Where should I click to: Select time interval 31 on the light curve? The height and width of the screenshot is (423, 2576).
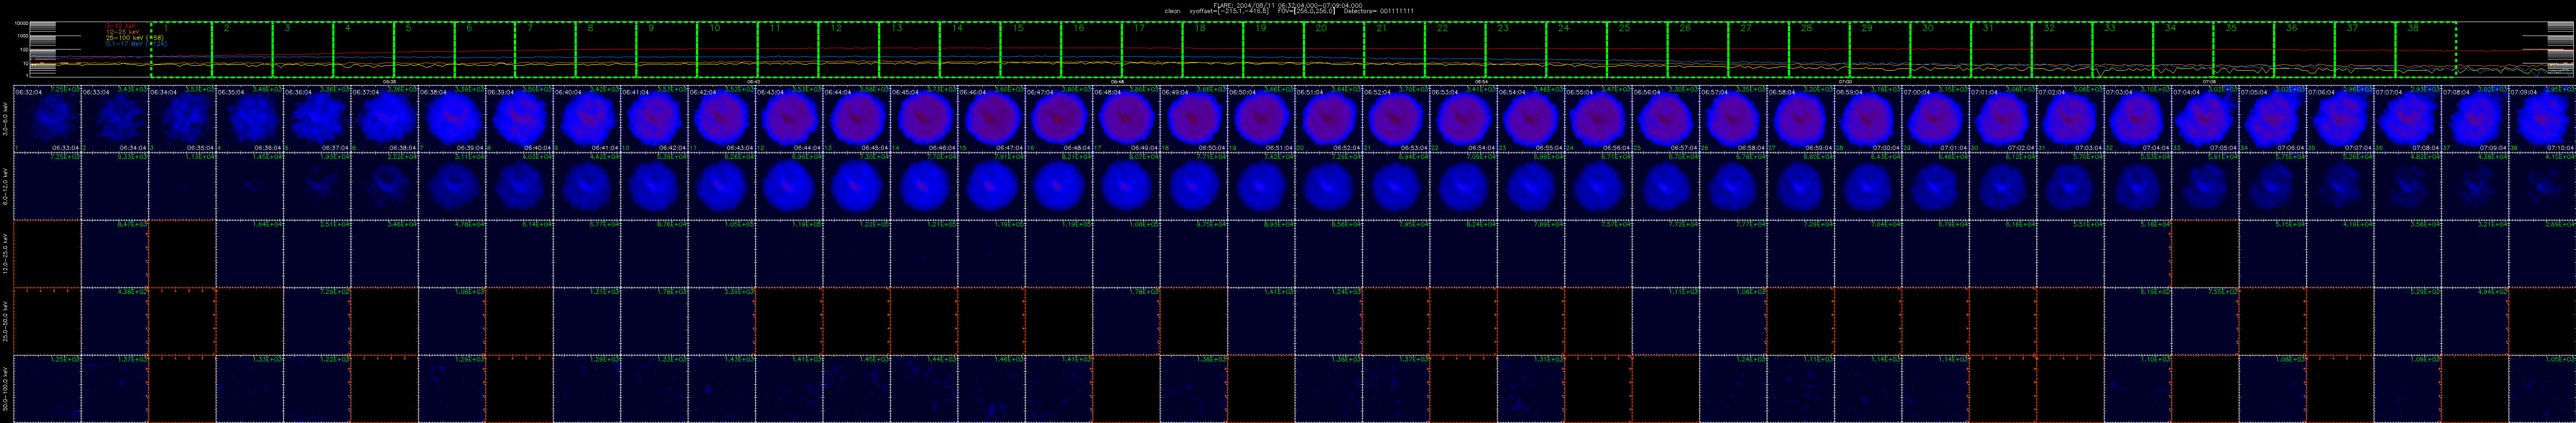(2001, 49)
